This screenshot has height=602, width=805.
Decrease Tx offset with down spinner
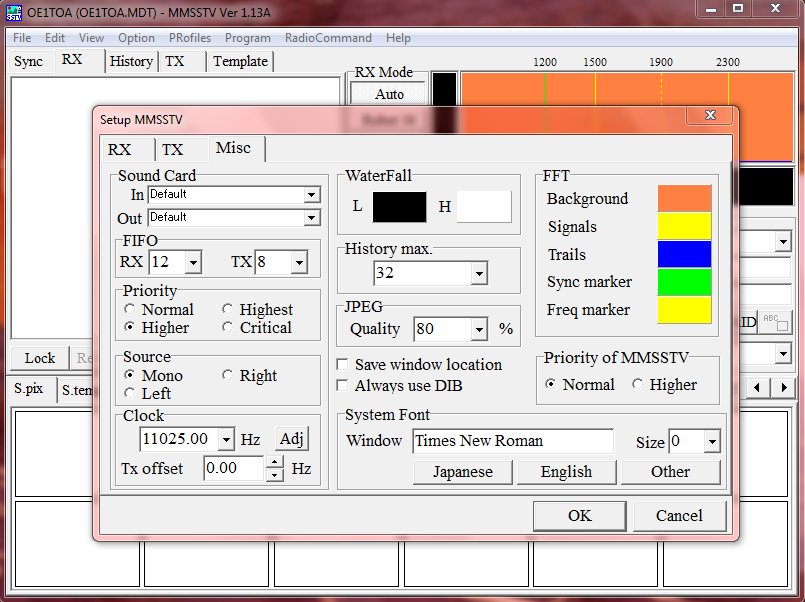[275, 474]
